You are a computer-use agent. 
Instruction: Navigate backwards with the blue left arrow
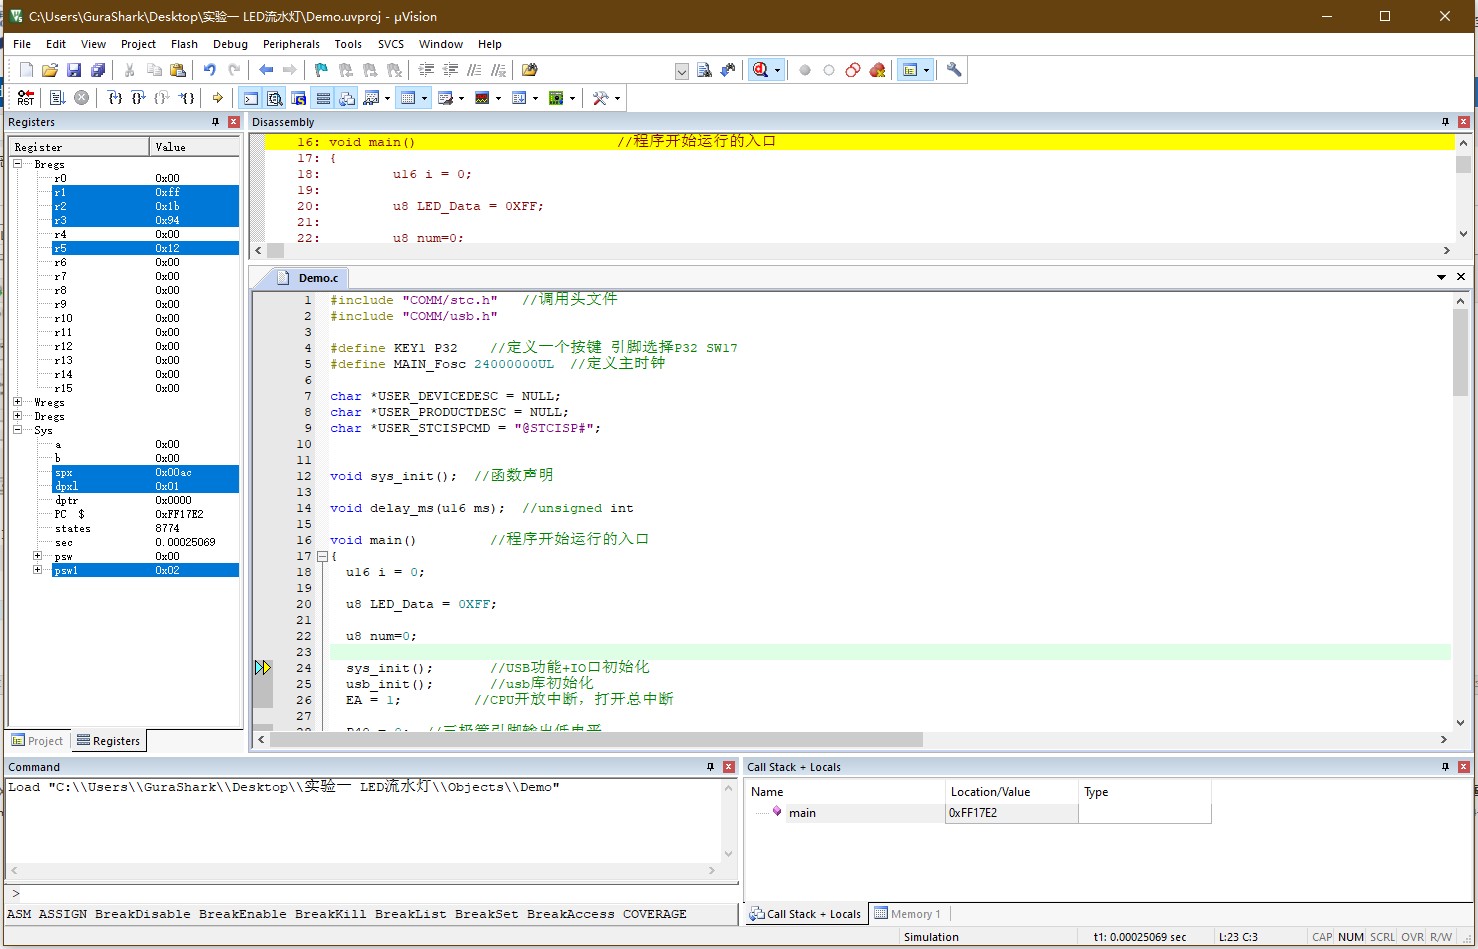pos(266,70)
